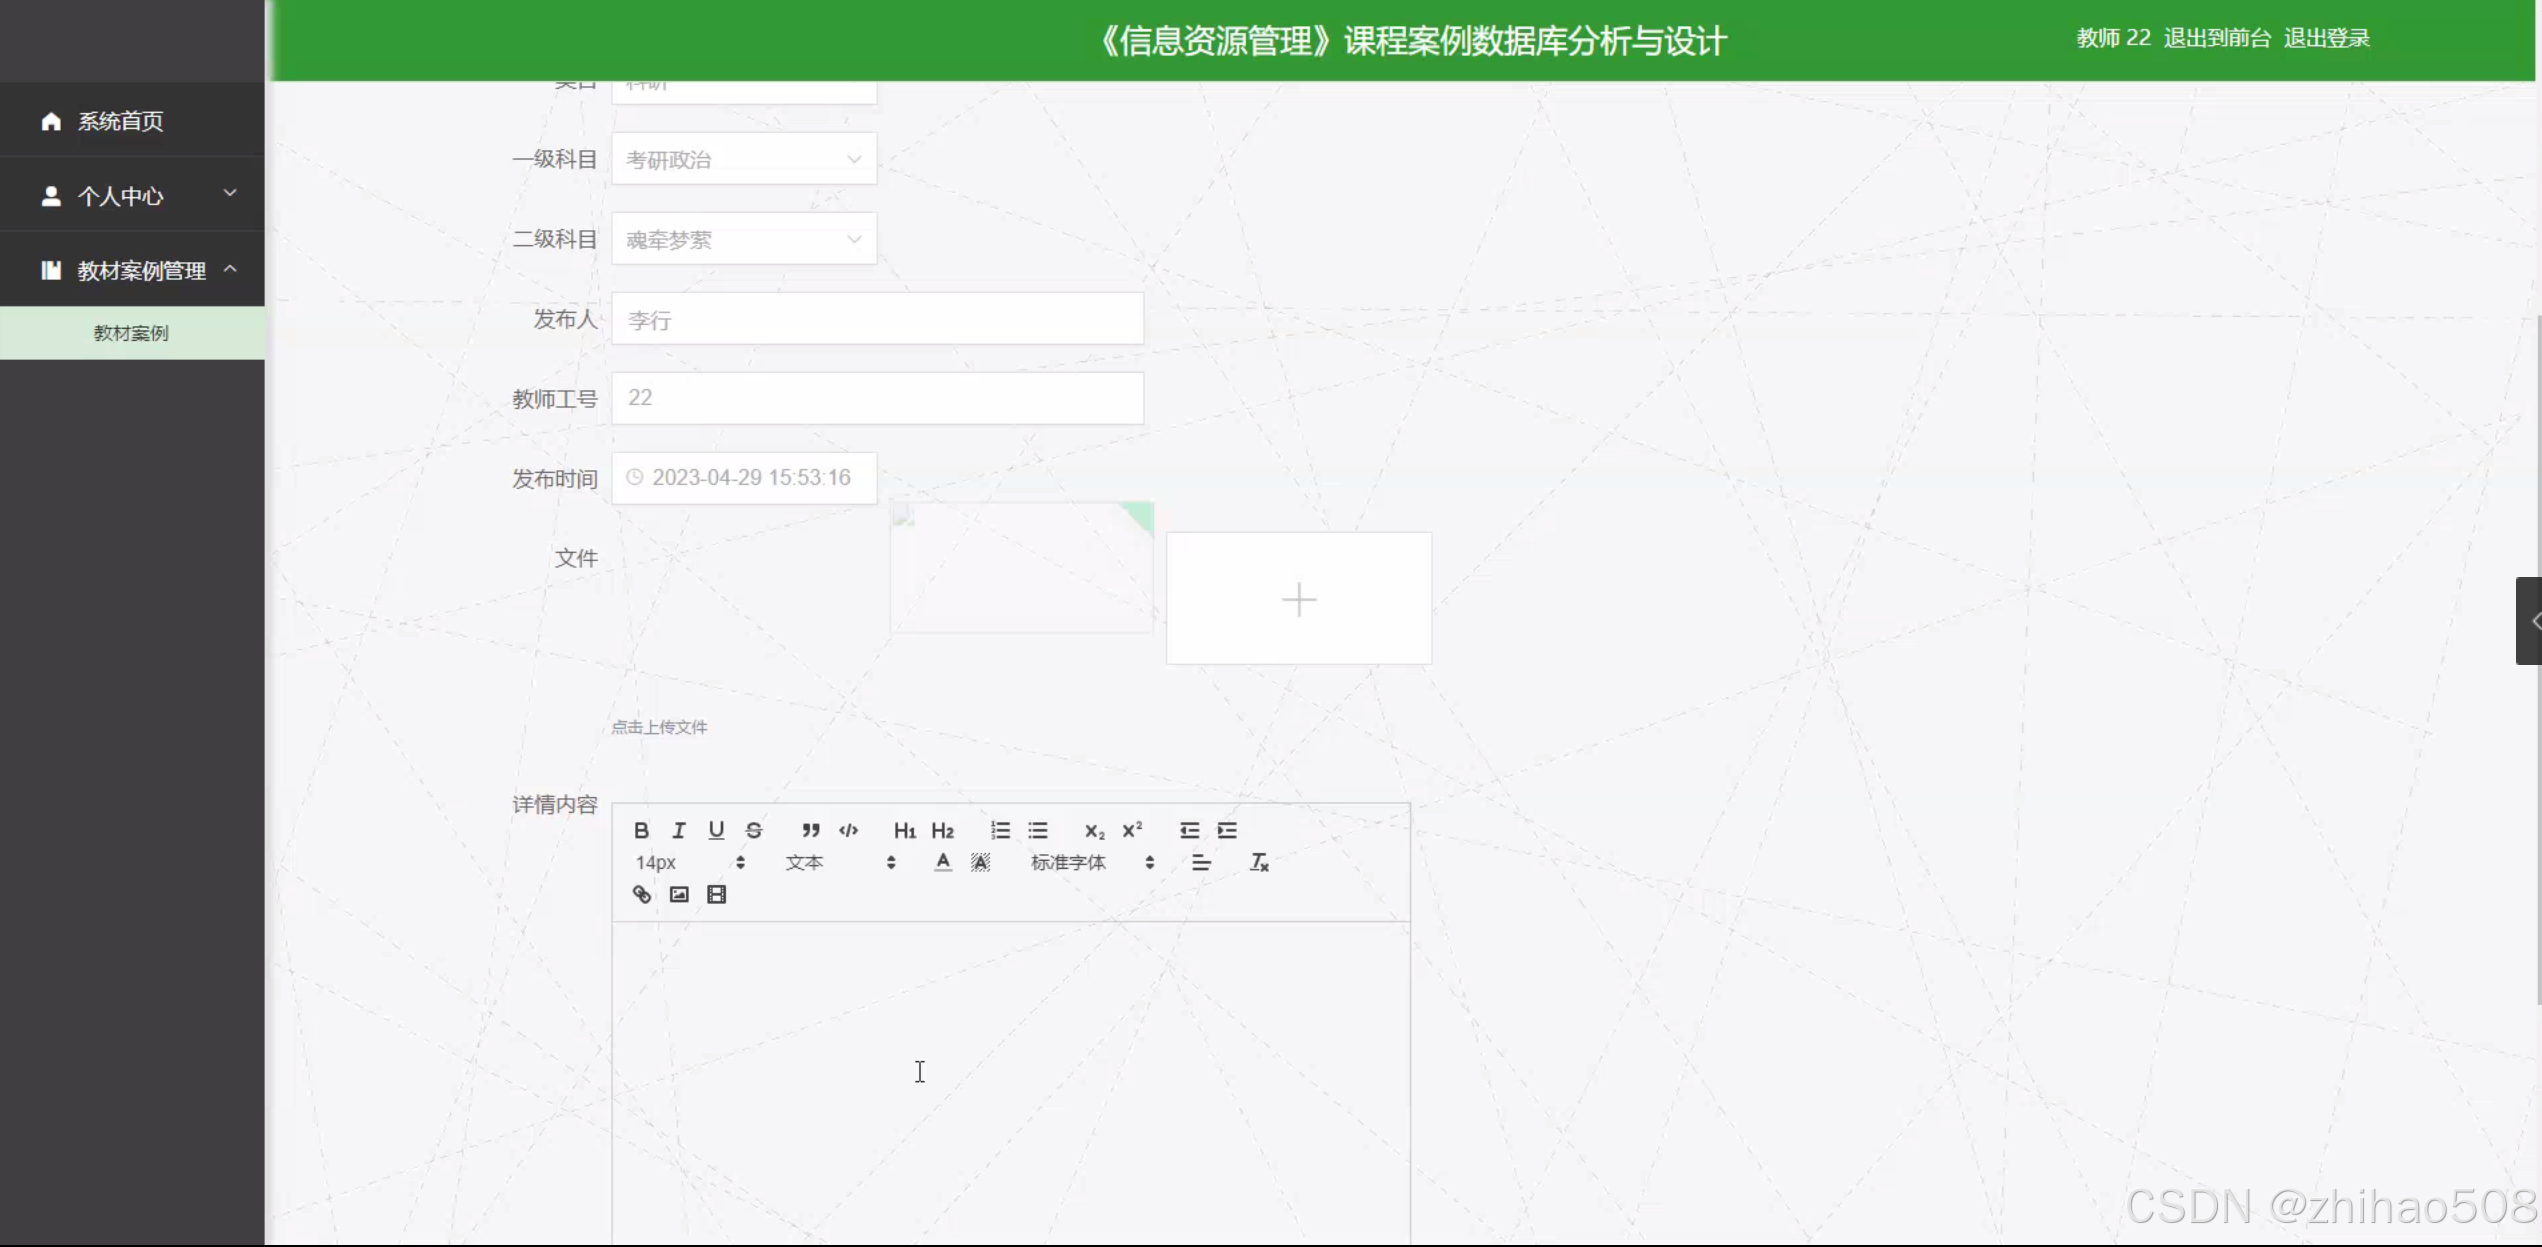Click the 点击上传文件 hint text
The height and width of the screenshot is (1247, 2542).
pyautogui.click(x=659, y=727)
